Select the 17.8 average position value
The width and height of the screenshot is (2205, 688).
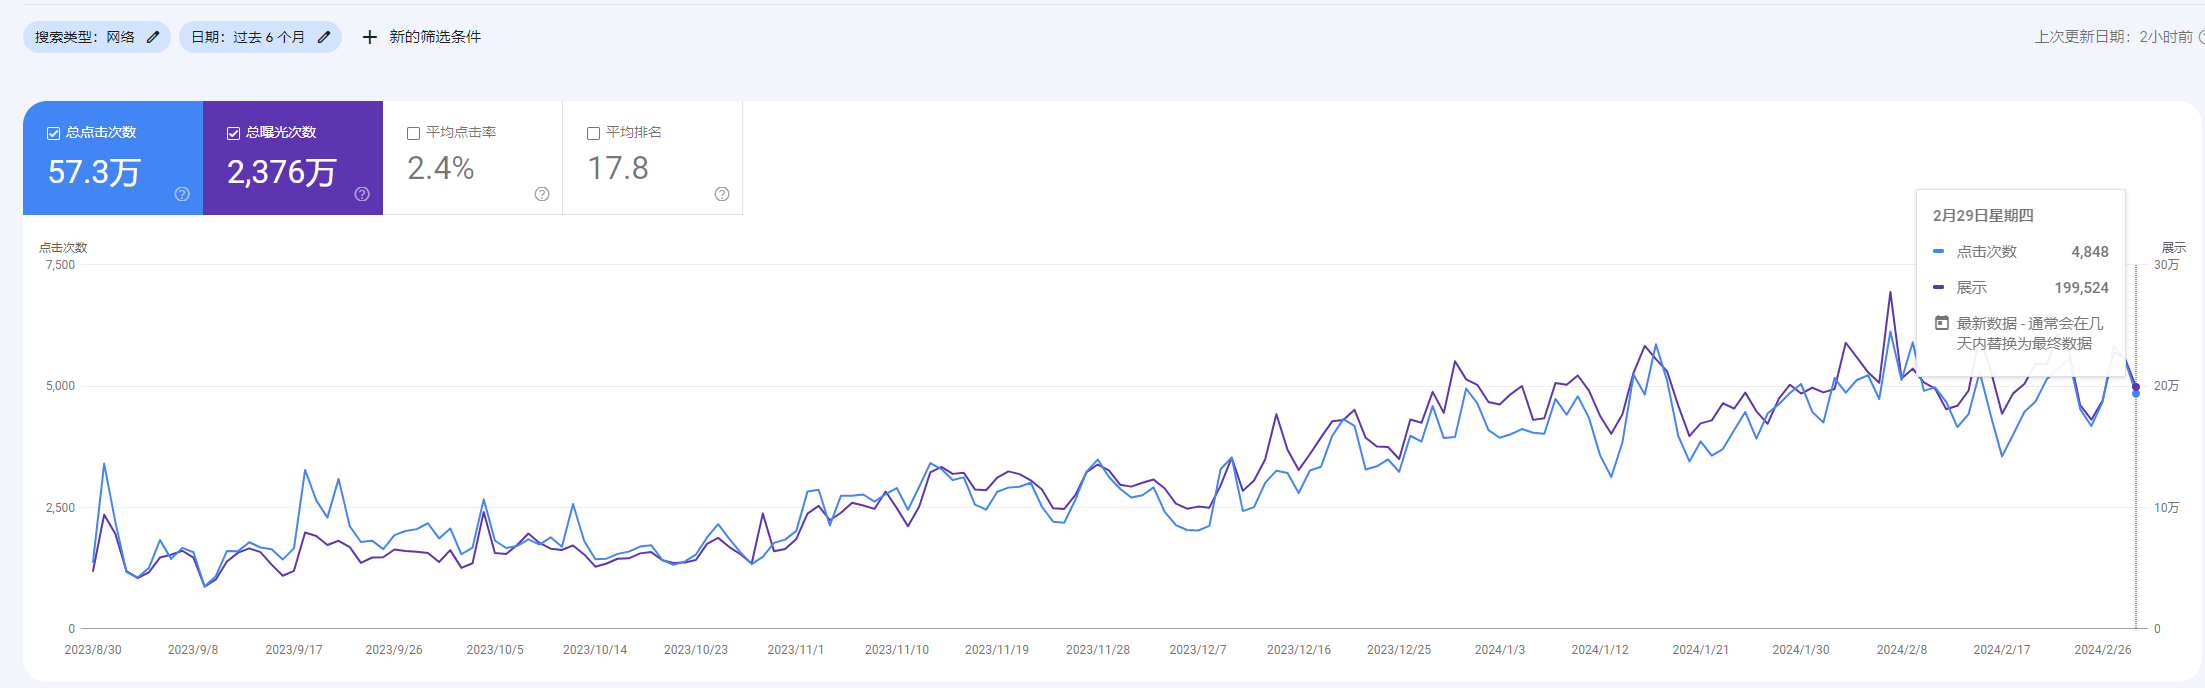618,168
